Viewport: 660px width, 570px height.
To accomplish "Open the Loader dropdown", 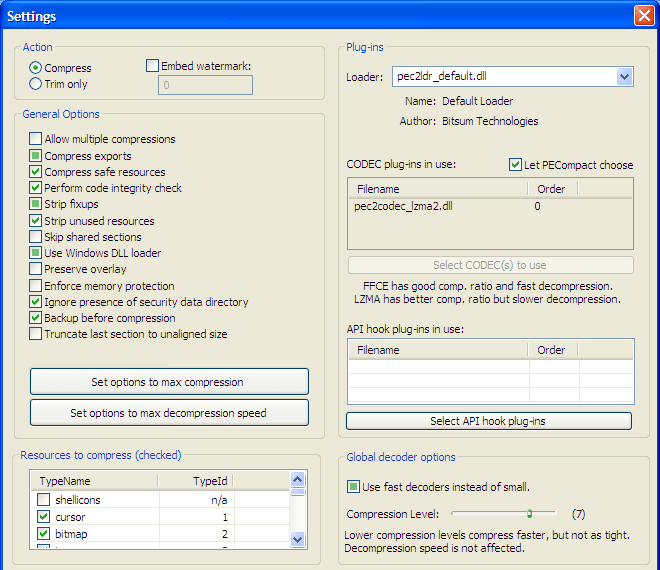I will point(625,77).
